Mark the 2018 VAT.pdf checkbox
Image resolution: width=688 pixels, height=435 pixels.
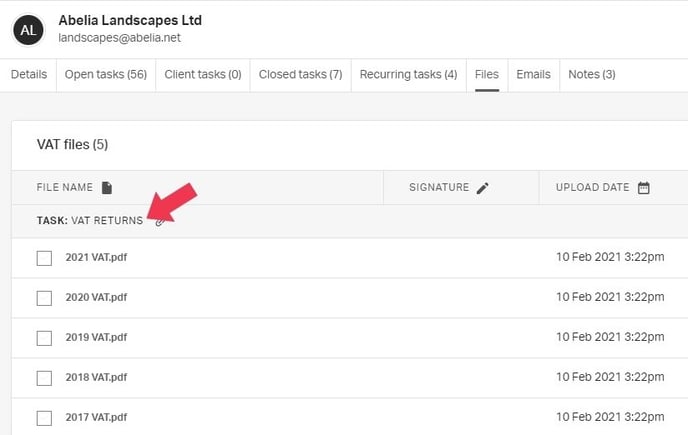pos(44,378)
